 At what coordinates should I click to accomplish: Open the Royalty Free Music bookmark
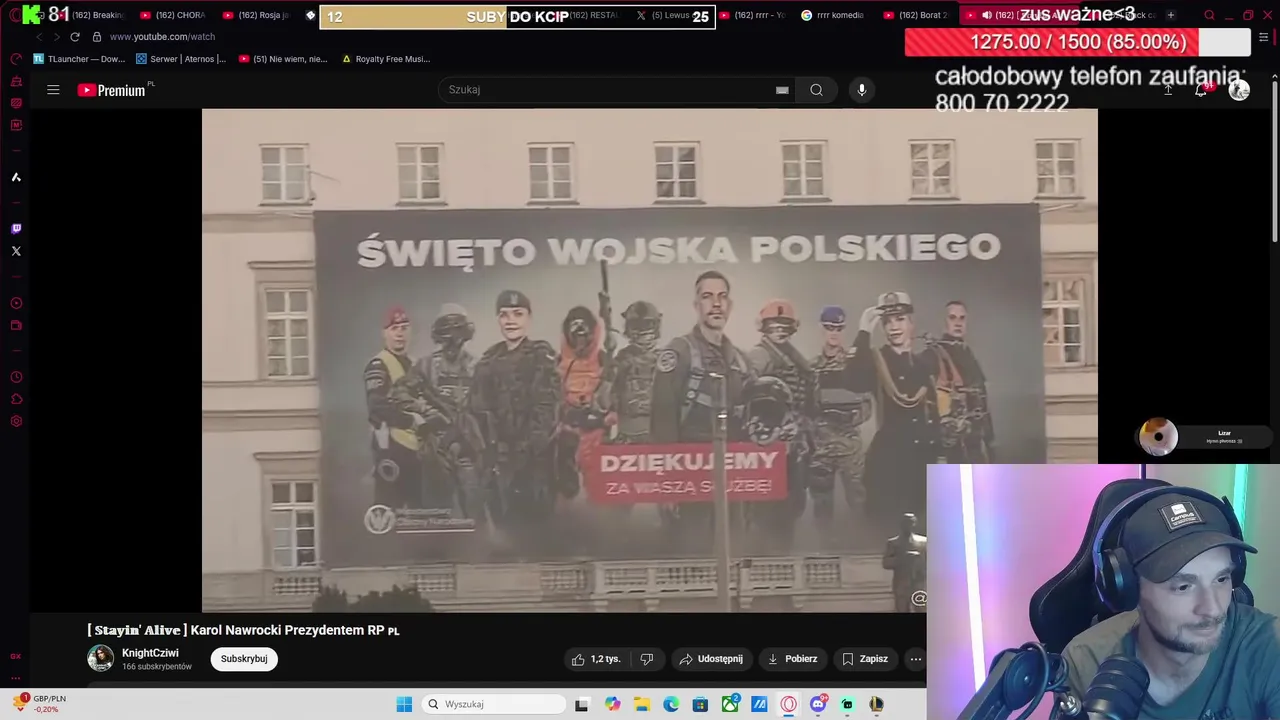point(386,59)
